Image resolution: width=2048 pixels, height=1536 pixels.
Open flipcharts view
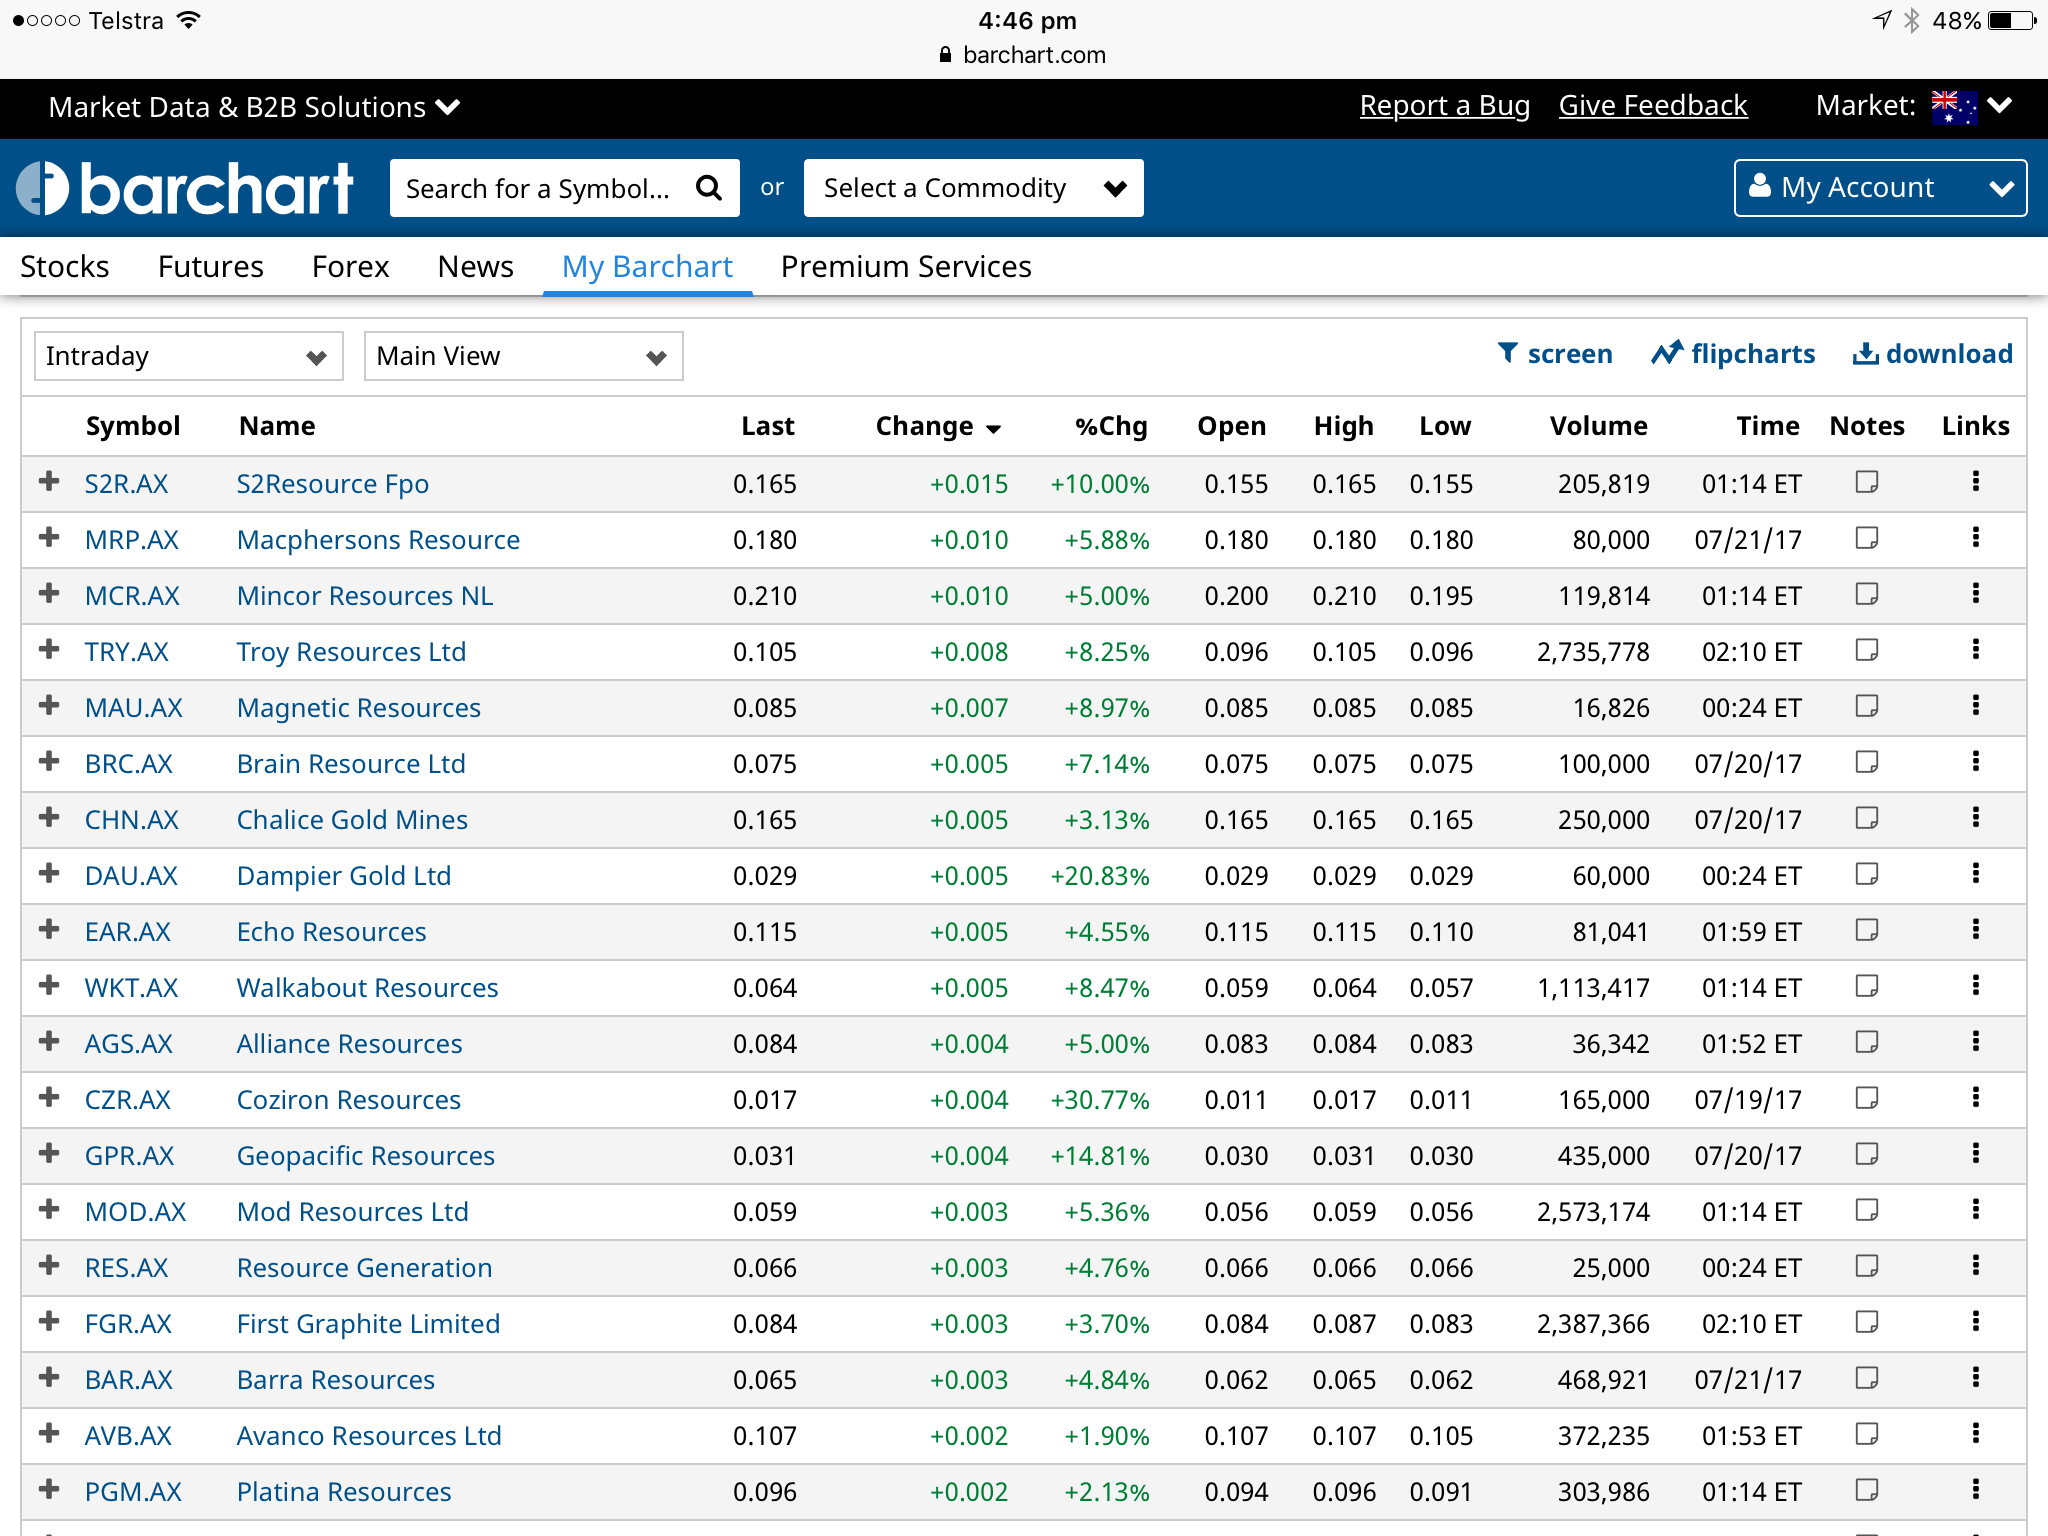coord(1733,354)
